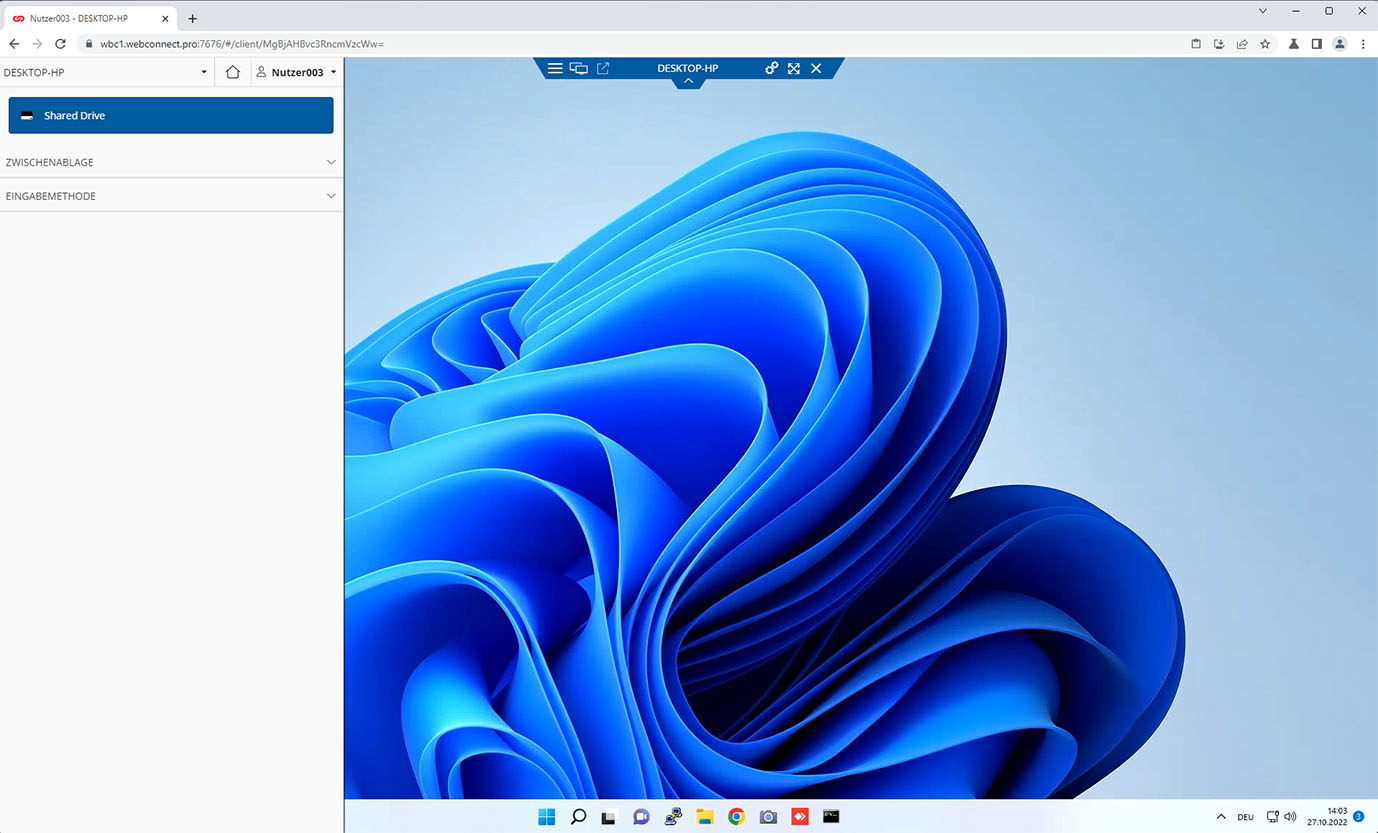The width and height of the screenshot is (1378, 833).
Task: Bookmark the page with the star icon
Action: (1267, 44)
